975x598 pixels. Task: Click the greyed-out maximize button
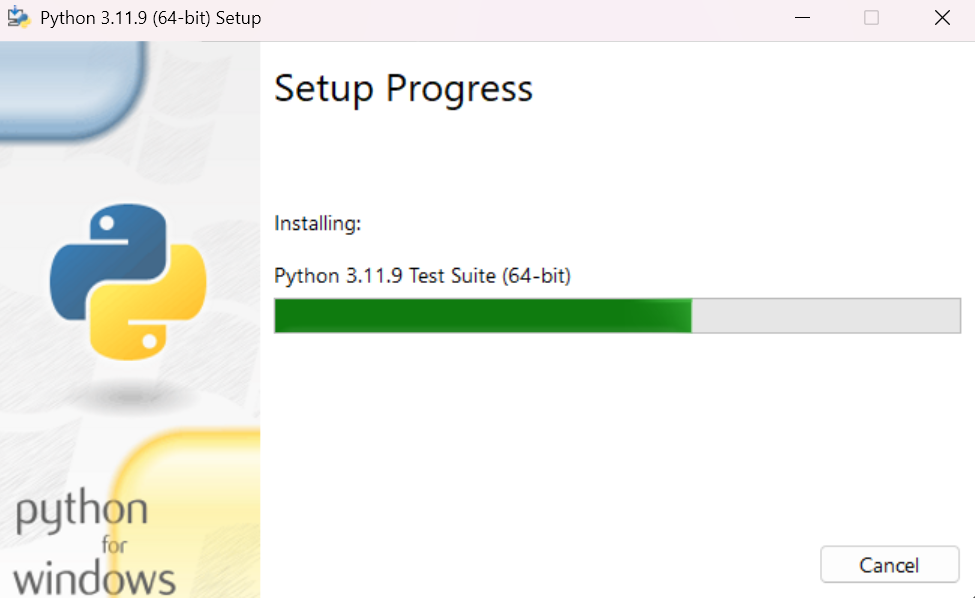pyautogui.click(x=871, y=18)
